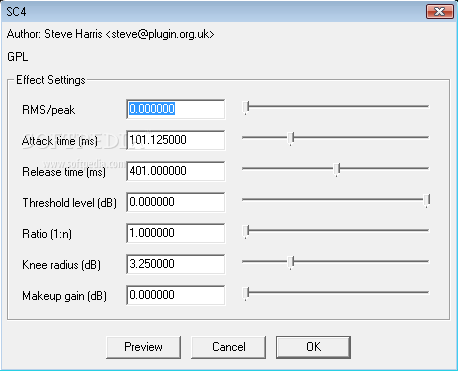Click the 'Threshold level (dB)' label
The image size is (458, 371).
(69, 203)
